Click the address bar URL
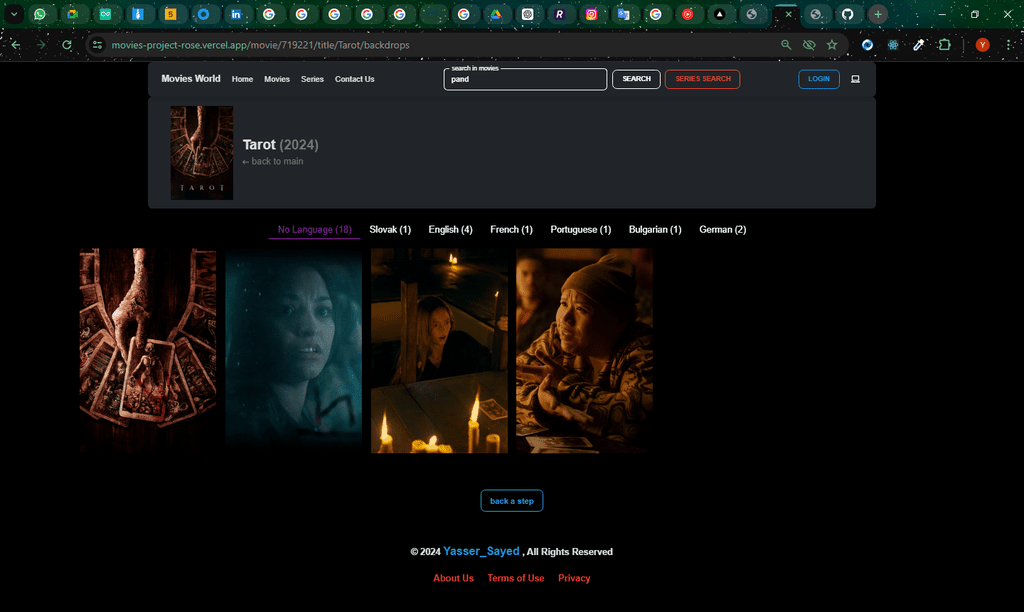This screenshot has height=612, width=1024. [x=261, y=45]
